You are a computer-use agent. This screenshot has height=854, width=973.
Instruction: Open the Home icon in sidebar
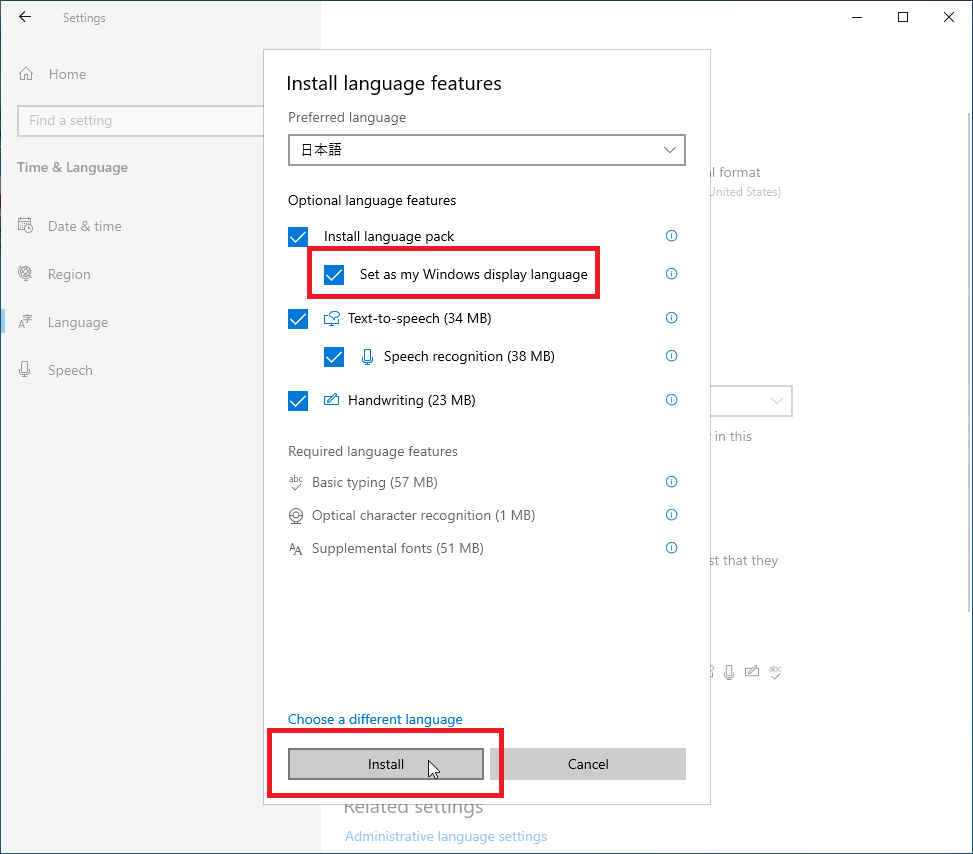[x=26, y=74]
